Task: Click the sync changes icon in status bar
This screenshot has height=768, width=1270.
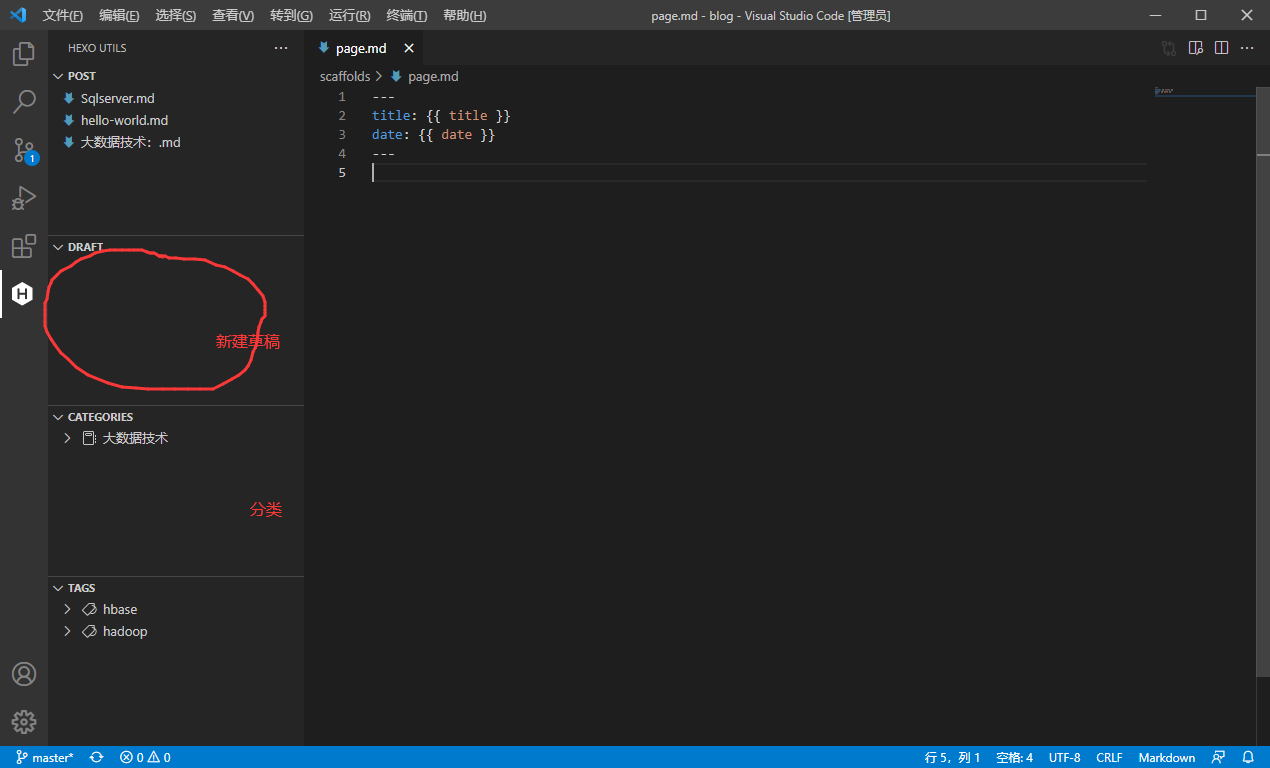Action: pos(97,758)
